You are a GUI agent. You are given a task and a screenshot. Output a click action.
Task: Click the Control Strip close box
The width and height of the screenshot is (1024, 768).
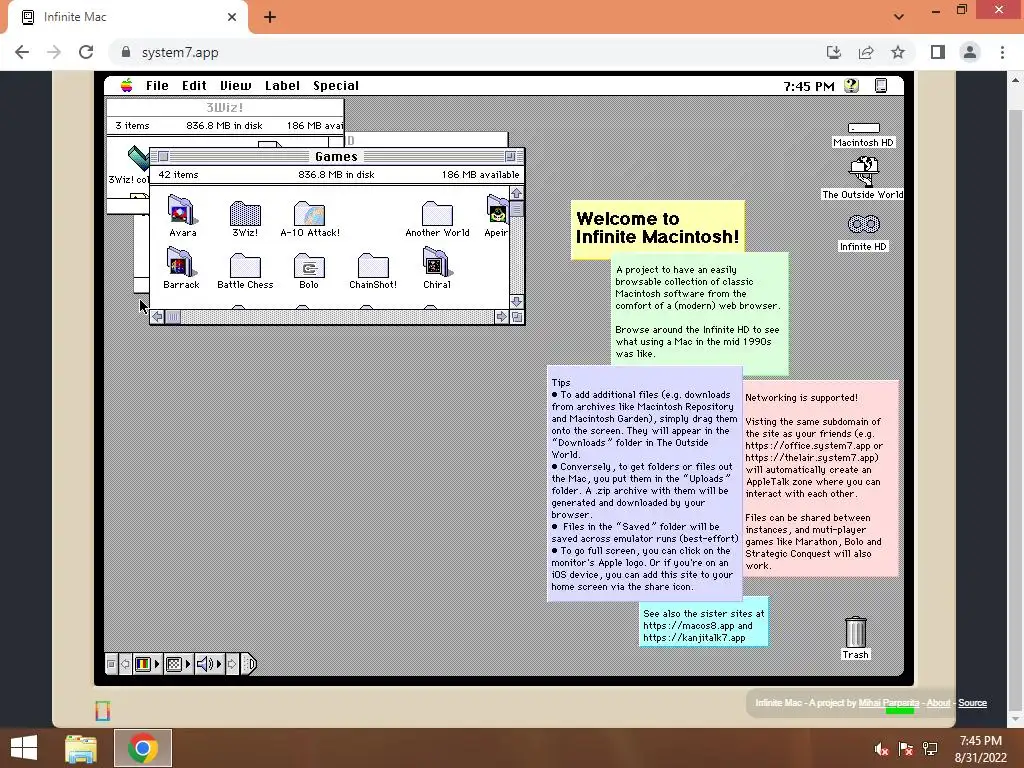(111, 664)
